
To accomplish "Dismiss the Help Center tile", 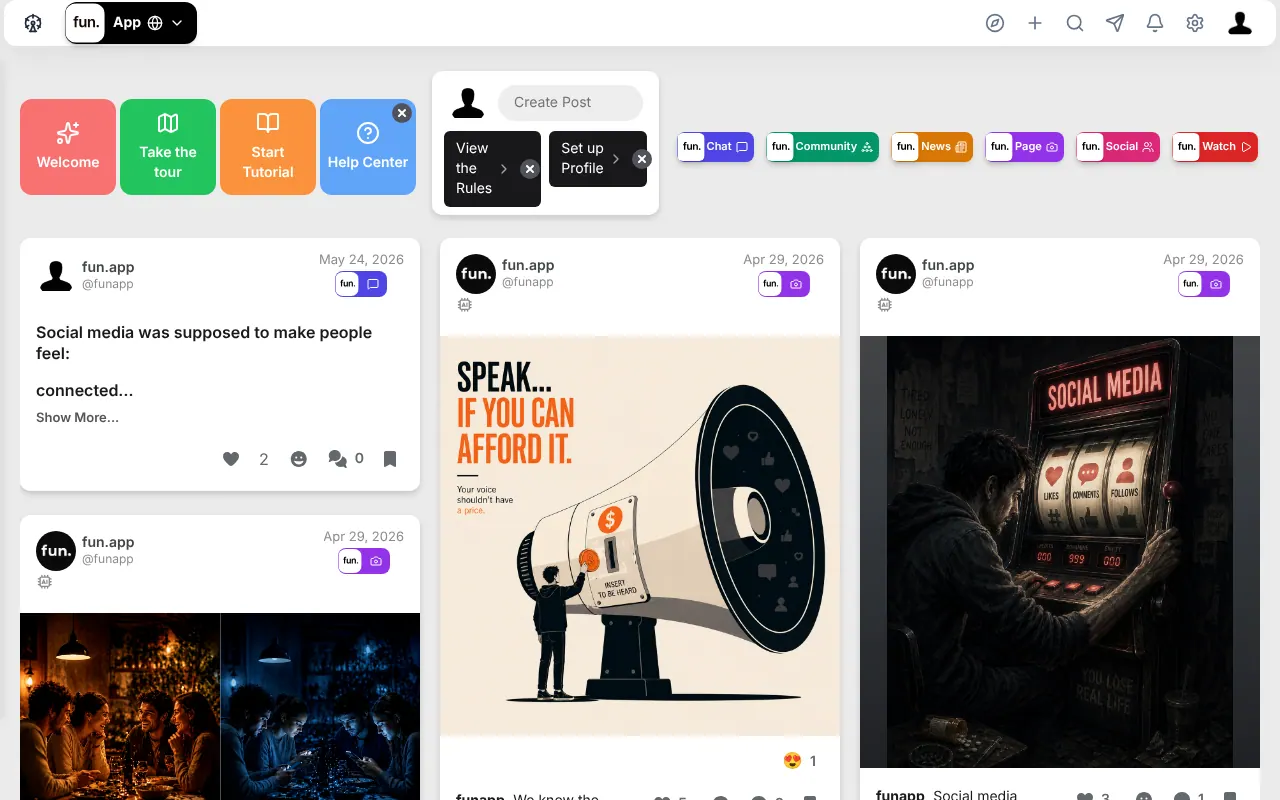I will [401, 113].
